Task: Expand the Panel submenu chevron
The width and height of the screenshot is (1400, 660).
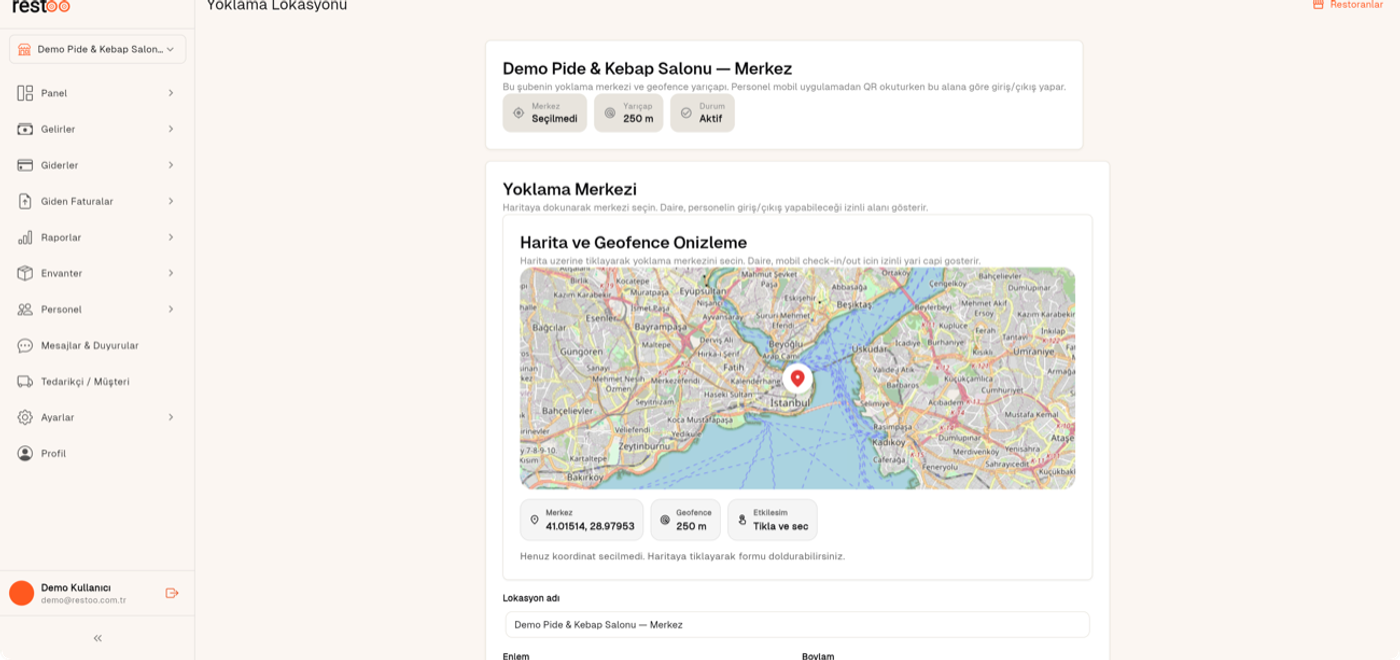Action: (x=171, y=93)
